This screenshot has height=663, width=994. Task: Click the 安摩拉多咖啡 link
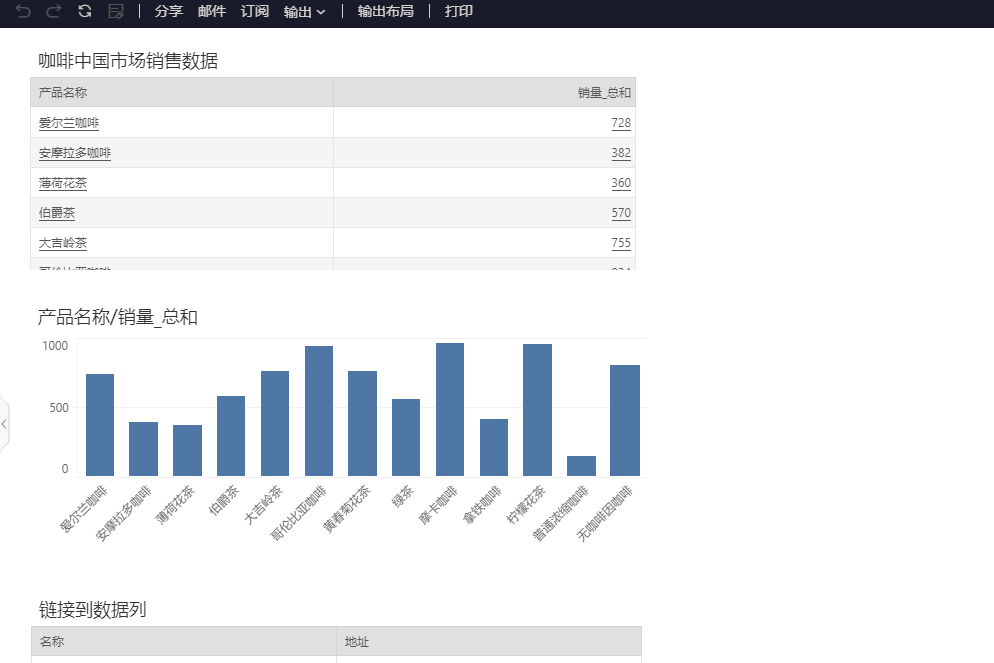[75, 153]
